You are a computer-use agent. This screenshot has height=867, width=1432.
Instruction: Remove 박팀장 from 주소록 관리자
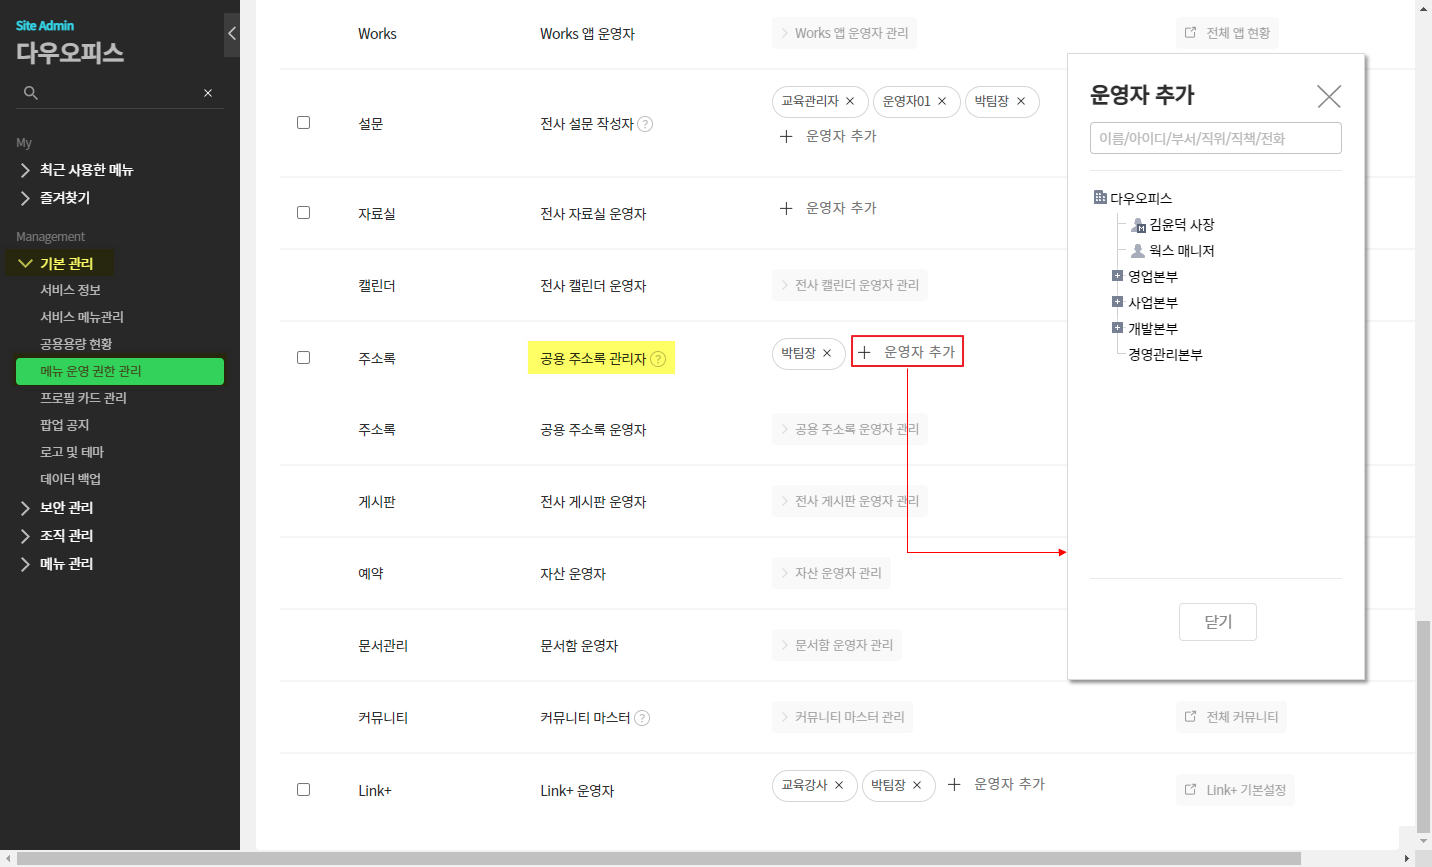pos(827,354)
